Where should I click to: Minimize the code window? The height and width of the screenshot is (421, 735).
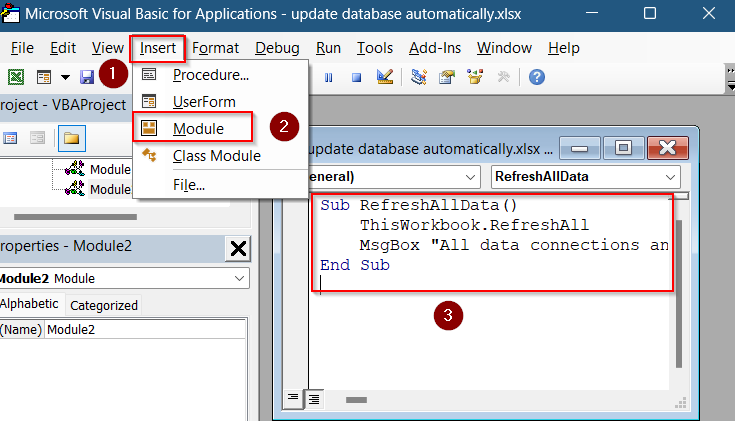click(x=579, y=149)
